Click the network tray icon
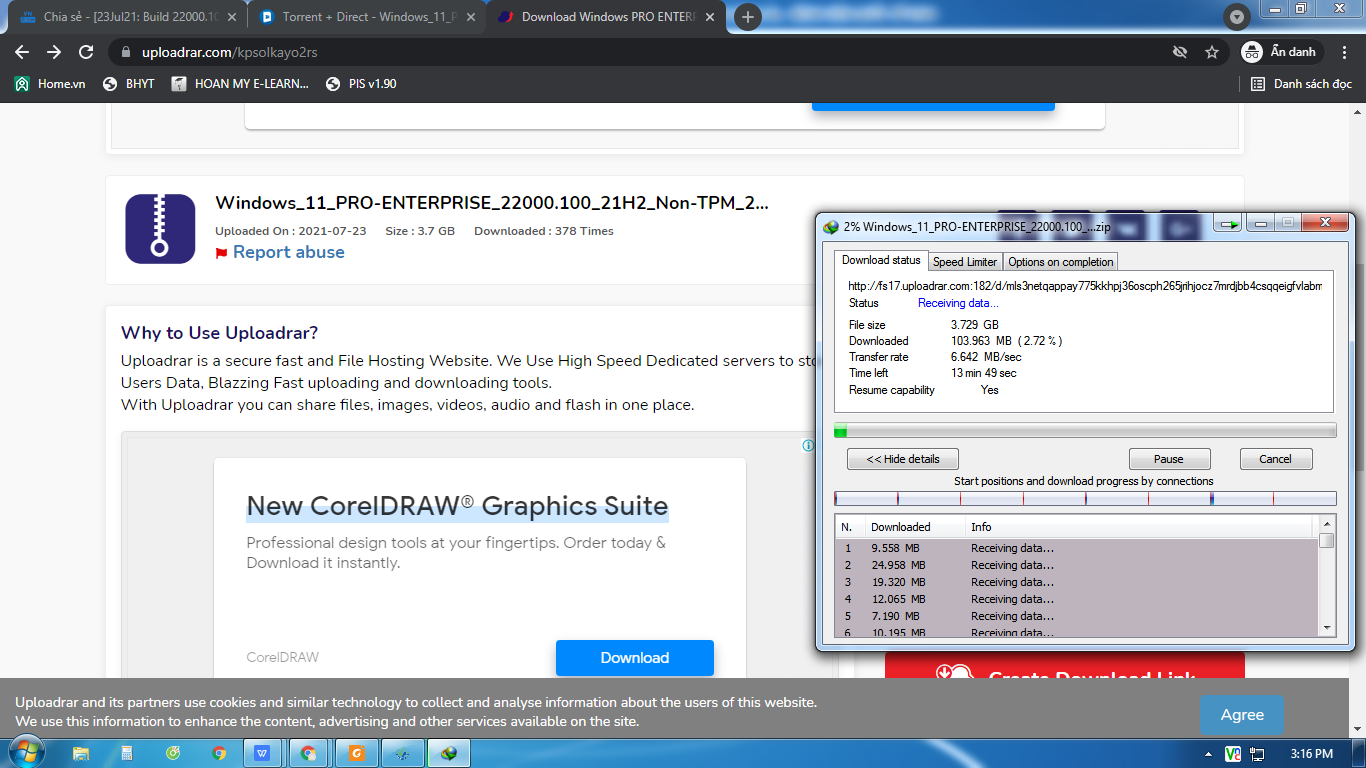Viewport: 1366px width, 768px height. coord(1258,754)
